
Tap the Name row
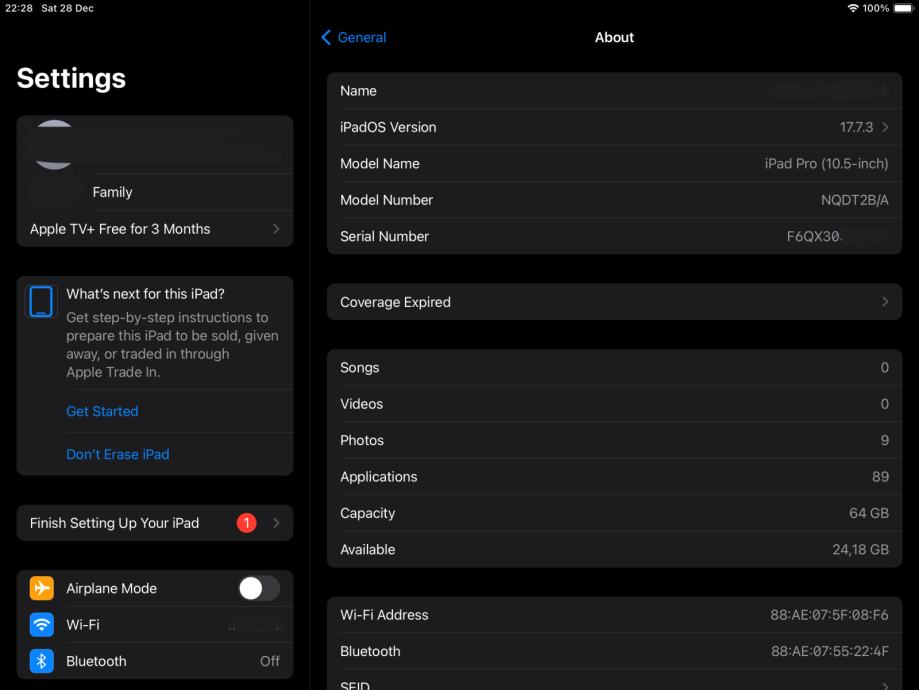tap(614, 91)
